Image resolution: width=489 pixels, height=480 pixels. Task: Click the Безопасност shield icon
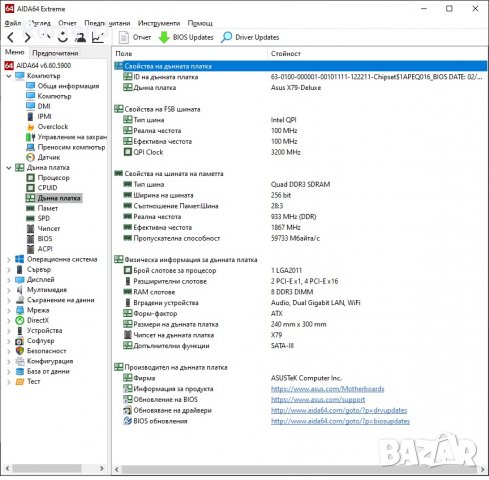[20, 351]
